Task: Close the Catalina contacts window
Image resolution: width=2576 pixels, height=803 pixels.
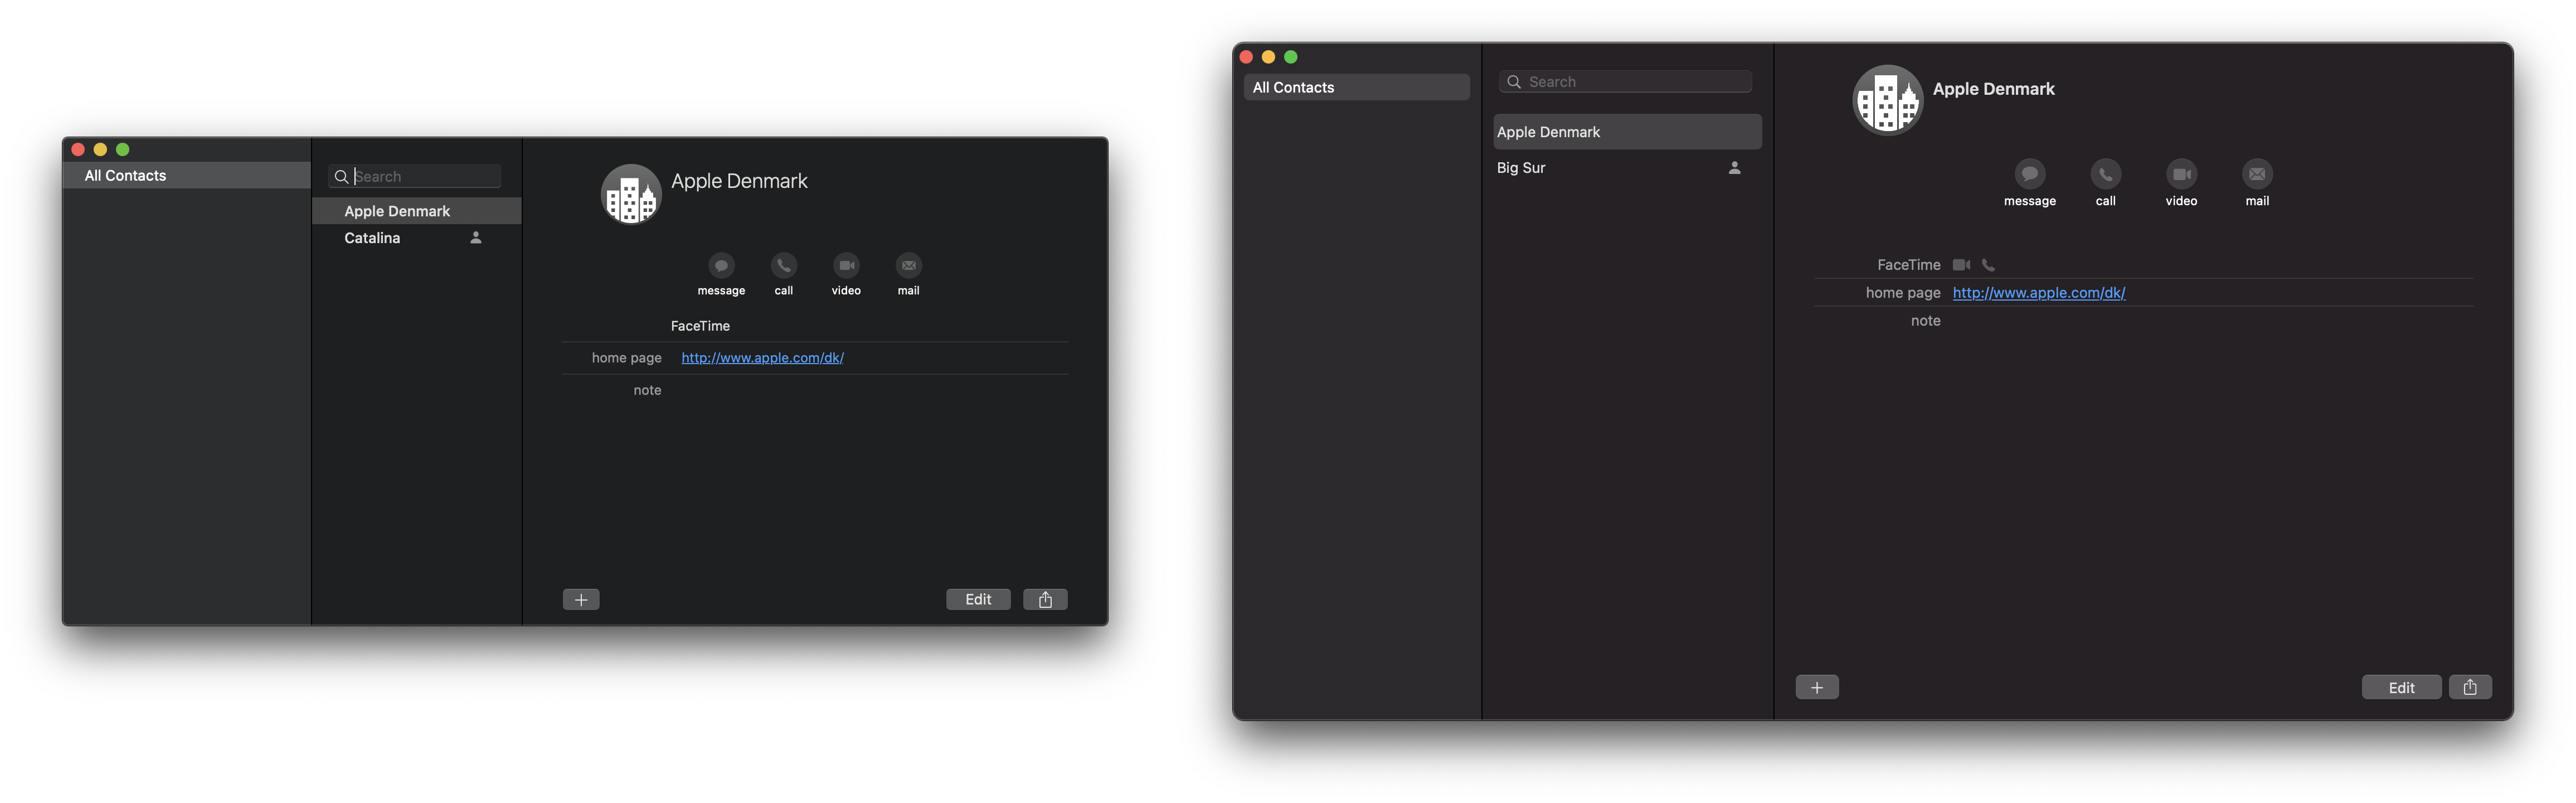Action: tap(78, 150)
